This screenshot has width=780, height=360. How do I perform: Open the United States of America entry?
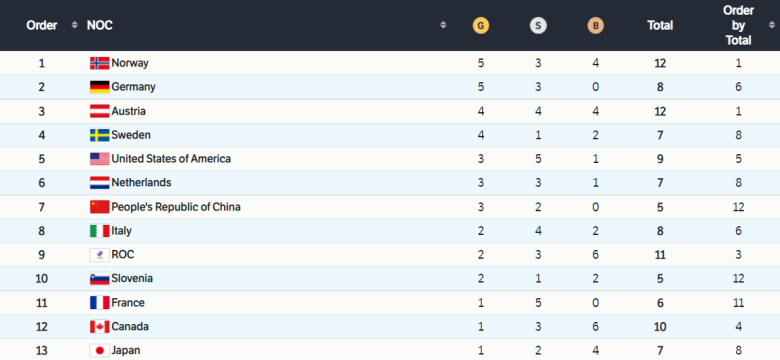tap(171, 159)
